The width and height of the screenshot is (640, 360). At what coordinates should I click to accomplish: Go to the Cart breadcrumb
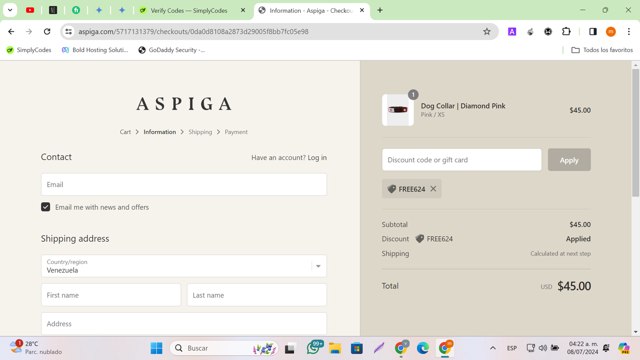point(125,132)
